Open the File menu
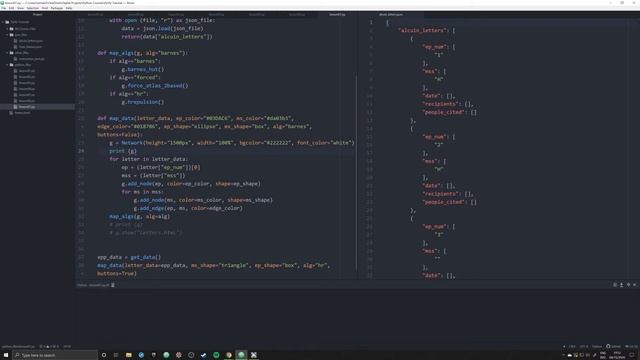The width and height of the screenshot is (640, 360). point(4,8)
